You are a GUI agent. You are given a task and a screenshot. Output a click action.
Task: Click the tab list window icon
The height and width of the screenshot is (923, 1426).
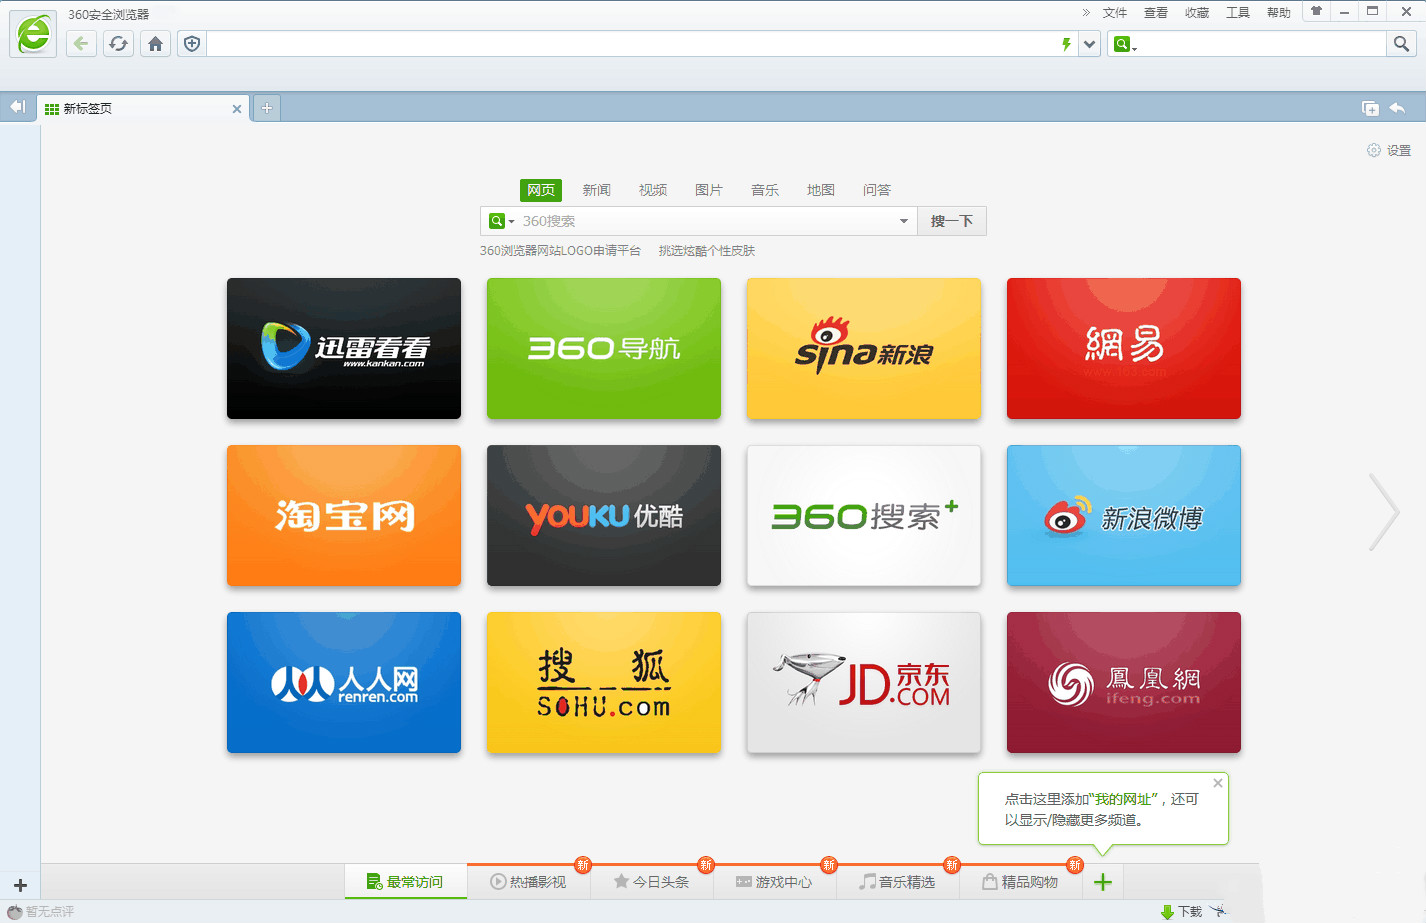pyautogui.click(x=1370, y=108)
